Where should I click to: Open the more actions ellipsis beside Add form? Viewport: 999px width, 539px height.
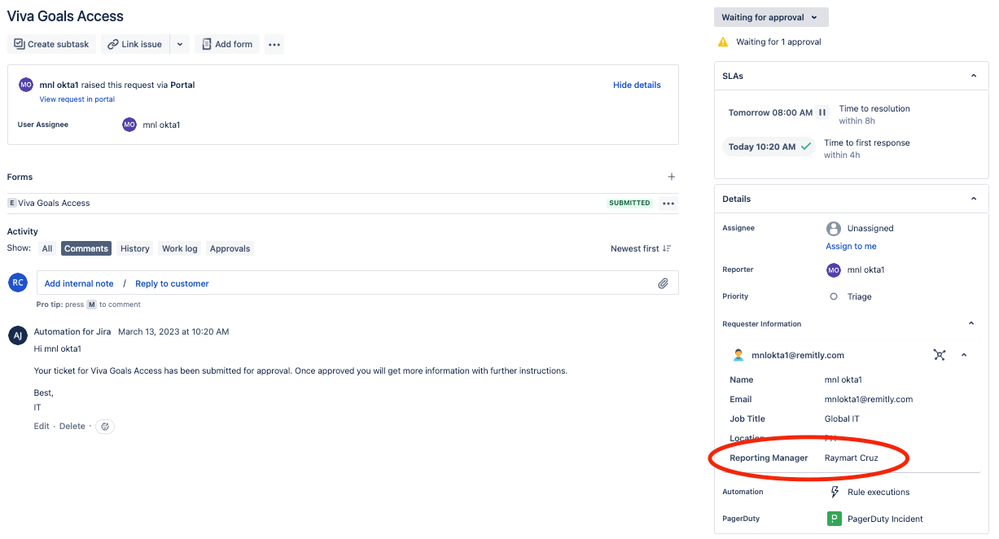[x=274, y=45]
